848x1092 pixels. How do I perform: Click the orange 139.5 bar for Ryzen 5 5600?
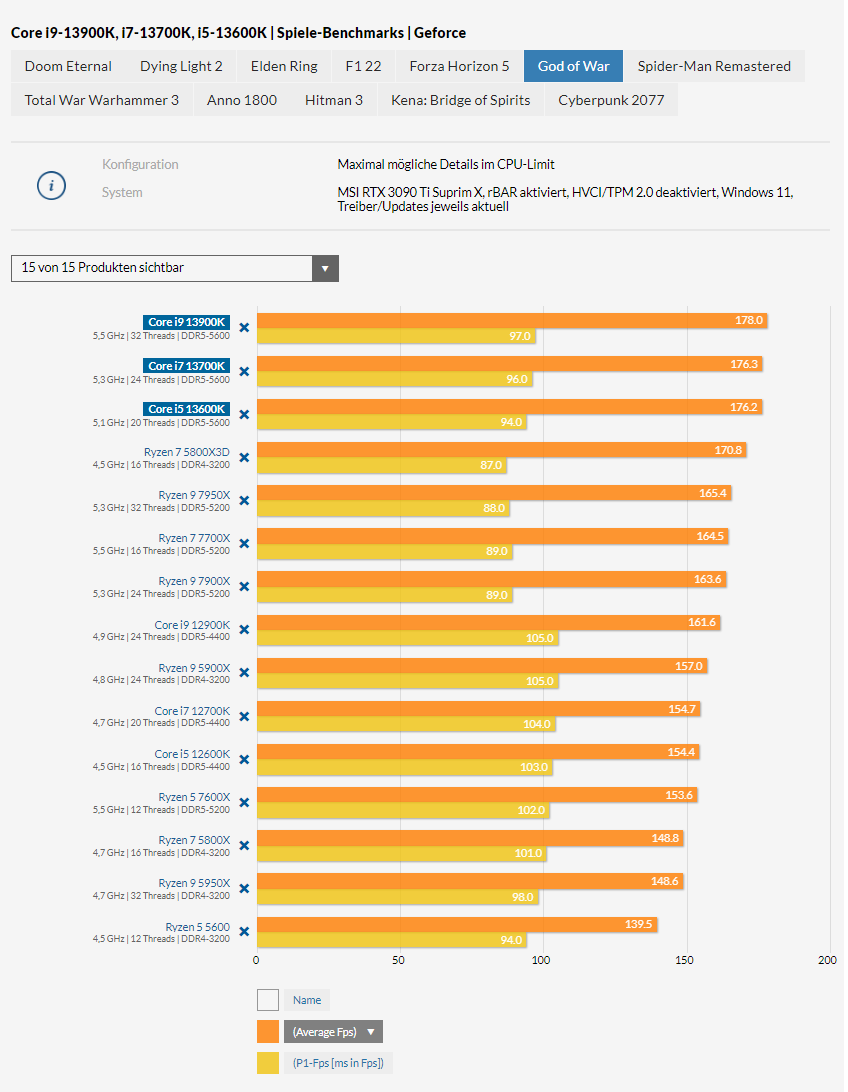[x=457, y=924]
